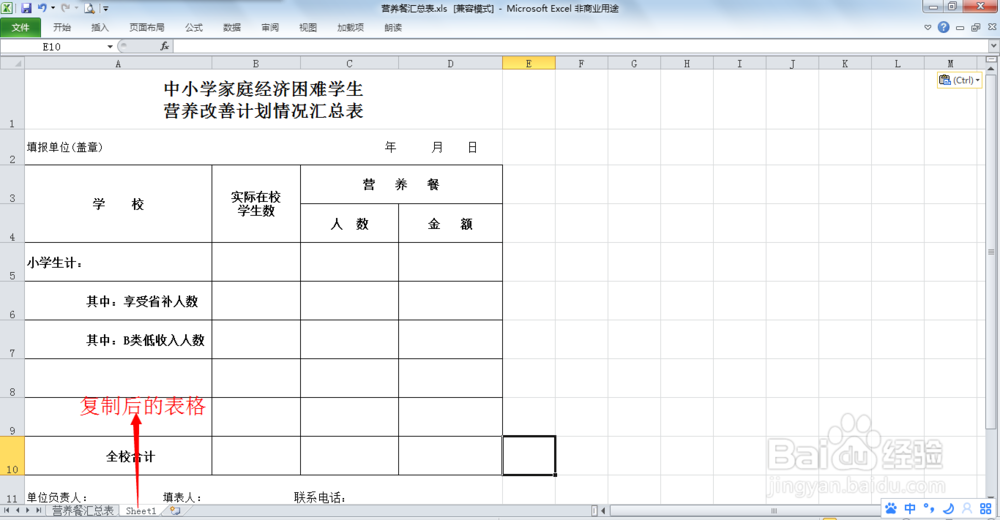Restore the workbook window inside Excel
This screenshot has height=520, width=1000.
click(976, 27)
